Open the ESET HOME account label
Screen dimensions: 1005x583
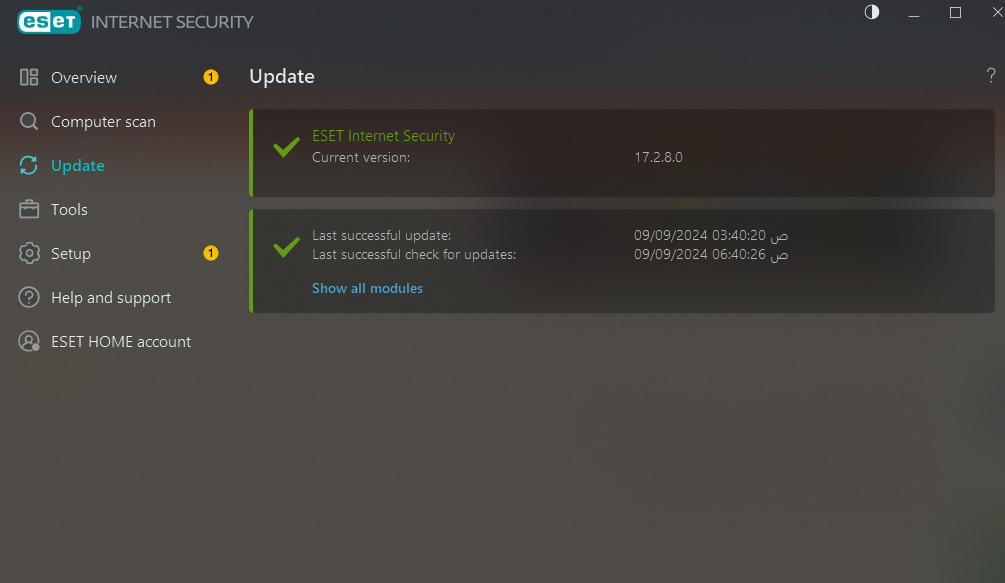pyautogui.click(x=121, y=341)
